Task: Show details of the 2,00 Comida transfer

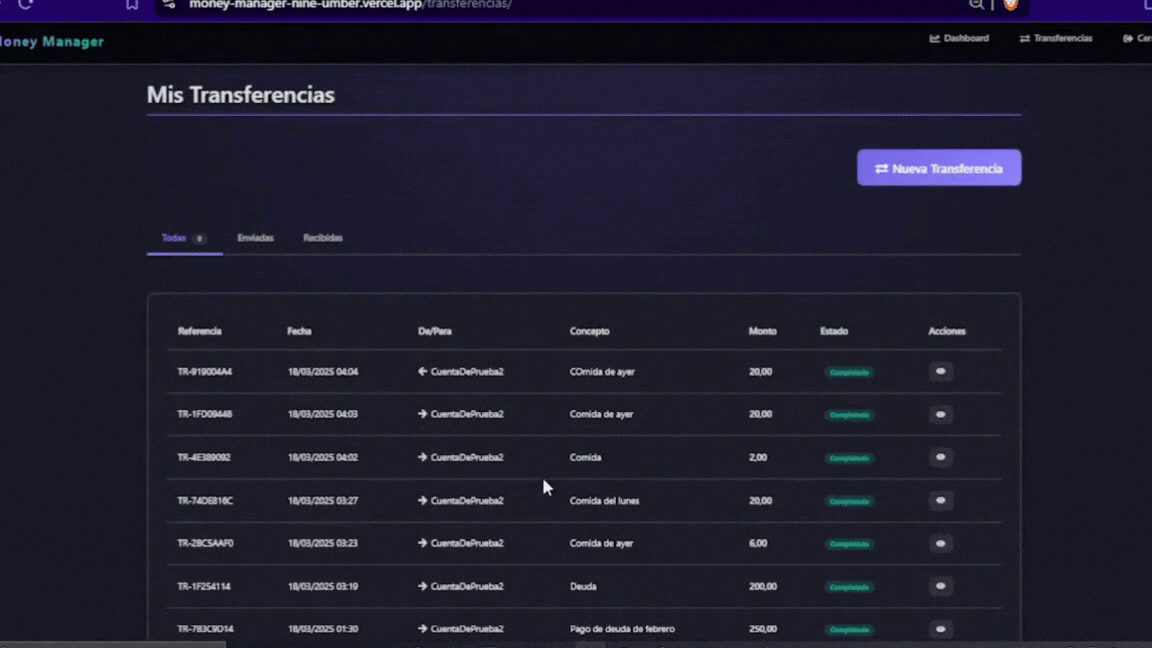Action: point(940,457)
